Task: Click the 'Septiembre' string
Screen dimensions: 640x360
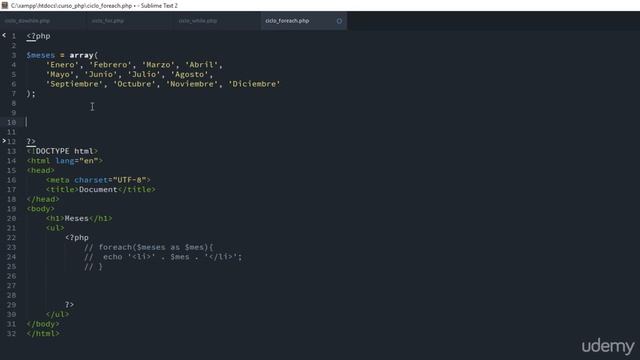Action: click(74, 84)
